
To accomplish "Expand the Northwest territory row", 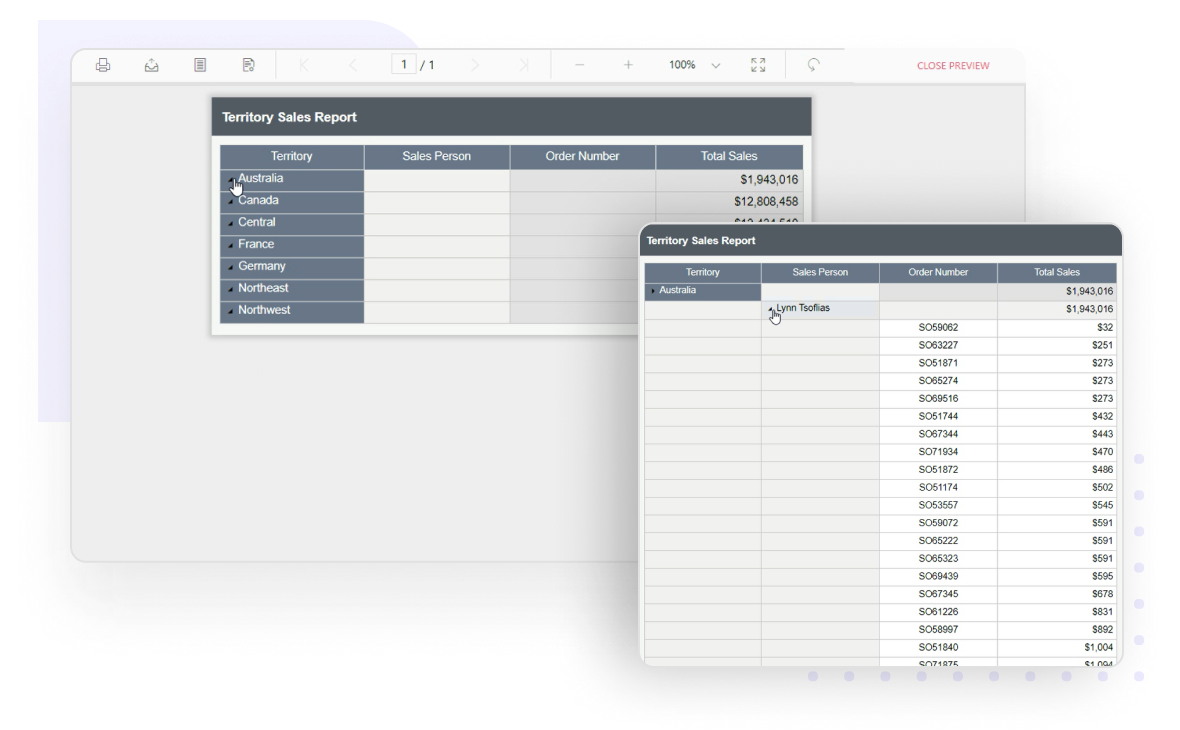I will 230,312.
